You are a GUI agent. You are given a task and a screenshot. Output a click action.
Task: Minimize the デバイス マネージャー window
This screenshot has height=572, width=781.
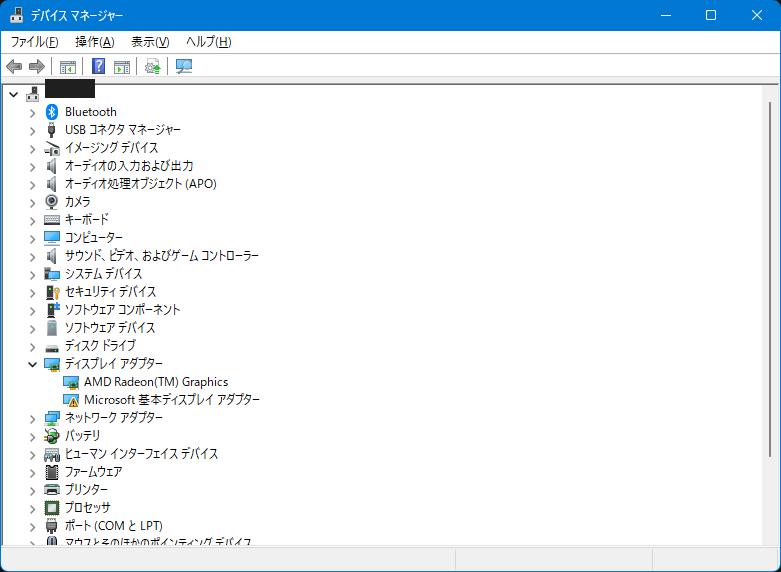(665, 15)
